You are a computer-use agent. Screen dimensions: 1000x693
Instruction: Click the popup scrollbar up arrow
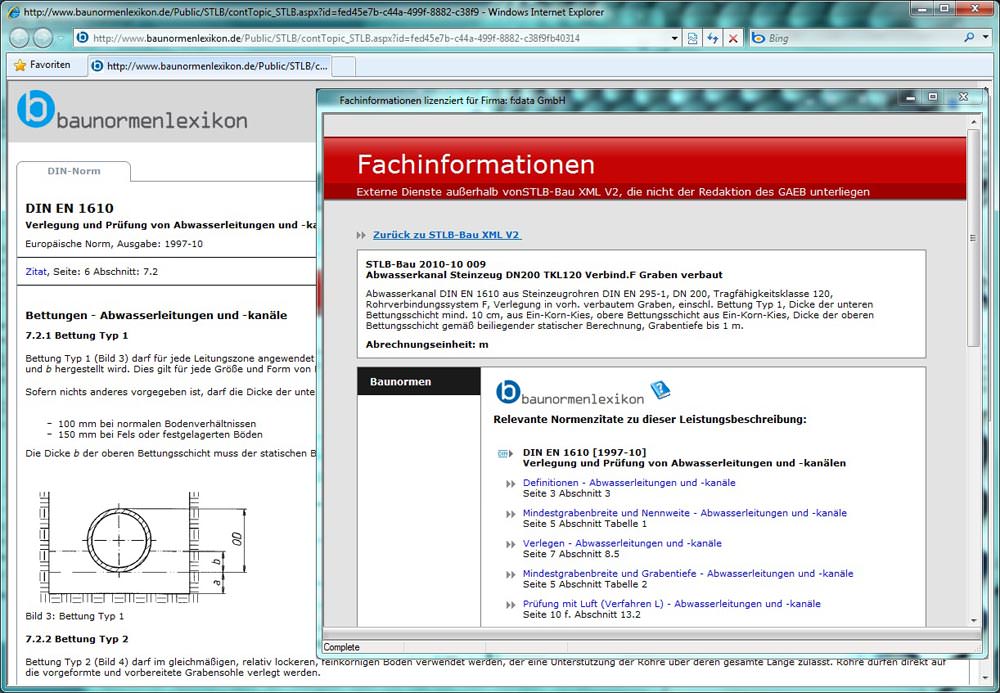973,122
